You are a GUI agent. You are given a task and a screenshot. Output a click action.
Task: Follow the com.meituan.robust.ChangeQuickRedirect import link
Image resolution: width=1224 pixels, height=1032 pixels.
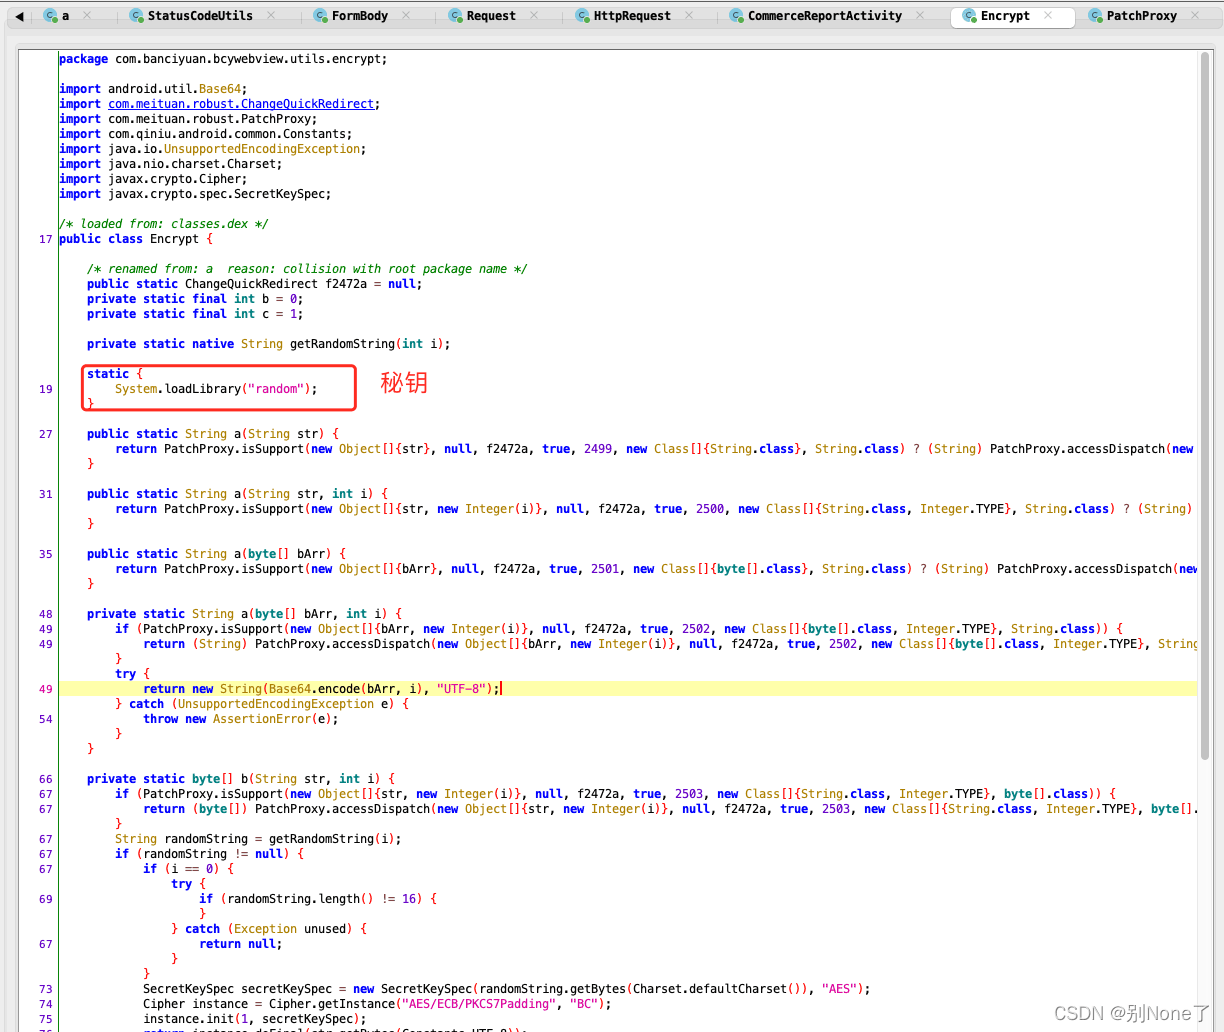coord(241,104)
